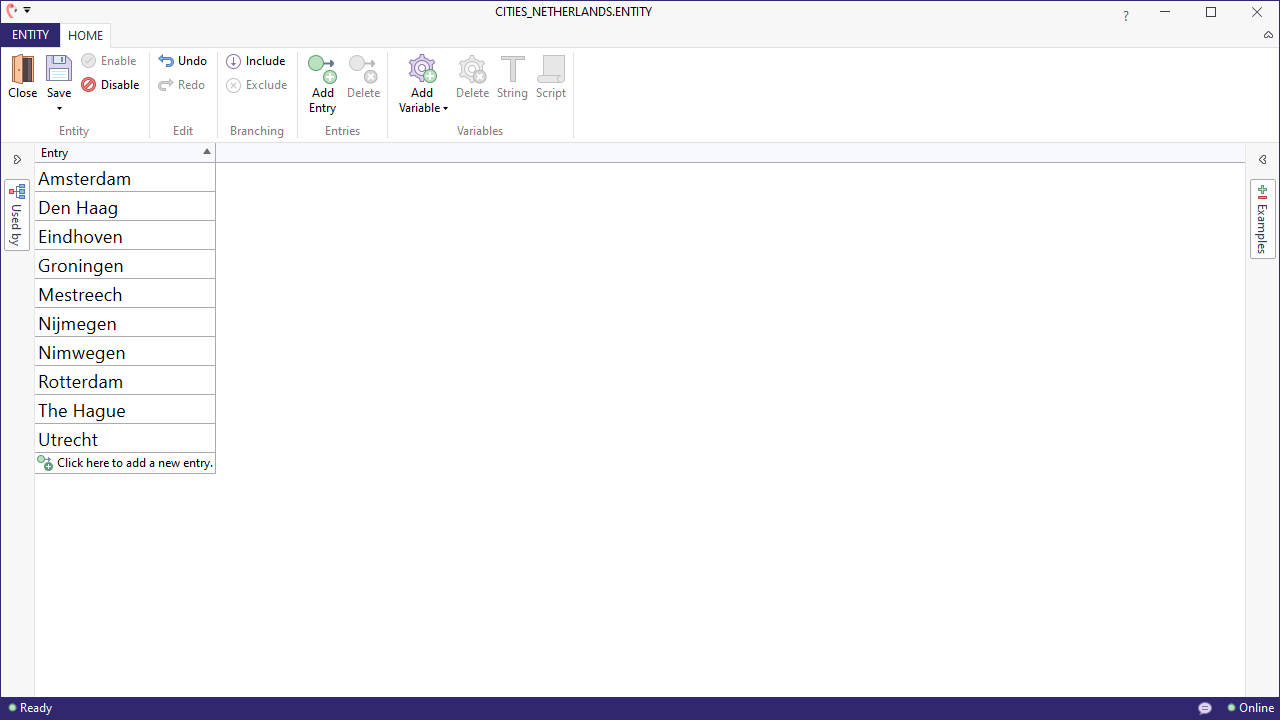Open the chat bubble icon in status bar
This screenshot has height=720, width=1280.
[x=1205, y=708]
